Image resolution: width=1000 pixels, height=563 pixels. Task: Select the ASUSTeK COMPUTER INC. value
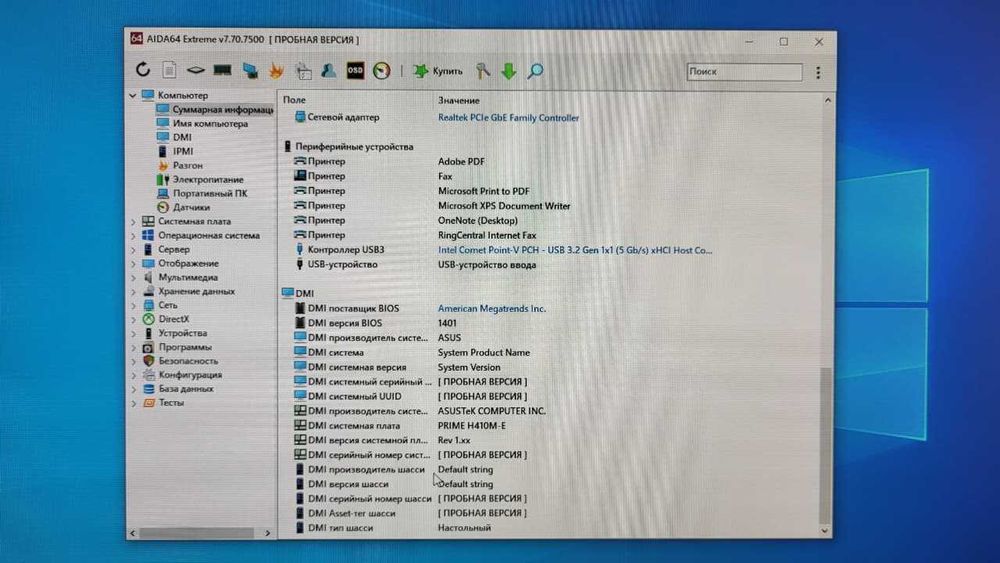coord(492,411)
